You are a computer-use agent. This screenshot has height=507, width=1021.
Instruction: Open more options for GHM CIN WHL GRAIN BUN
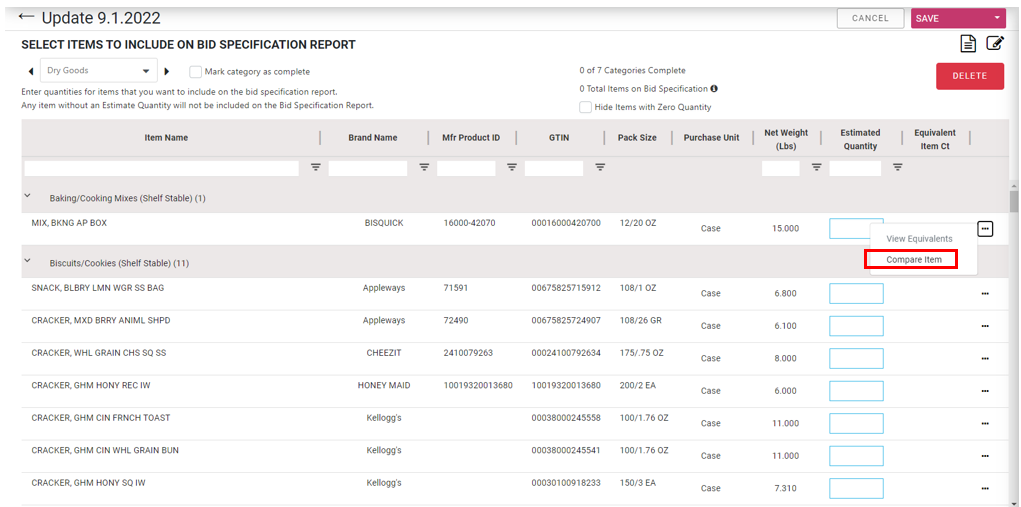[x=985, y=456]
